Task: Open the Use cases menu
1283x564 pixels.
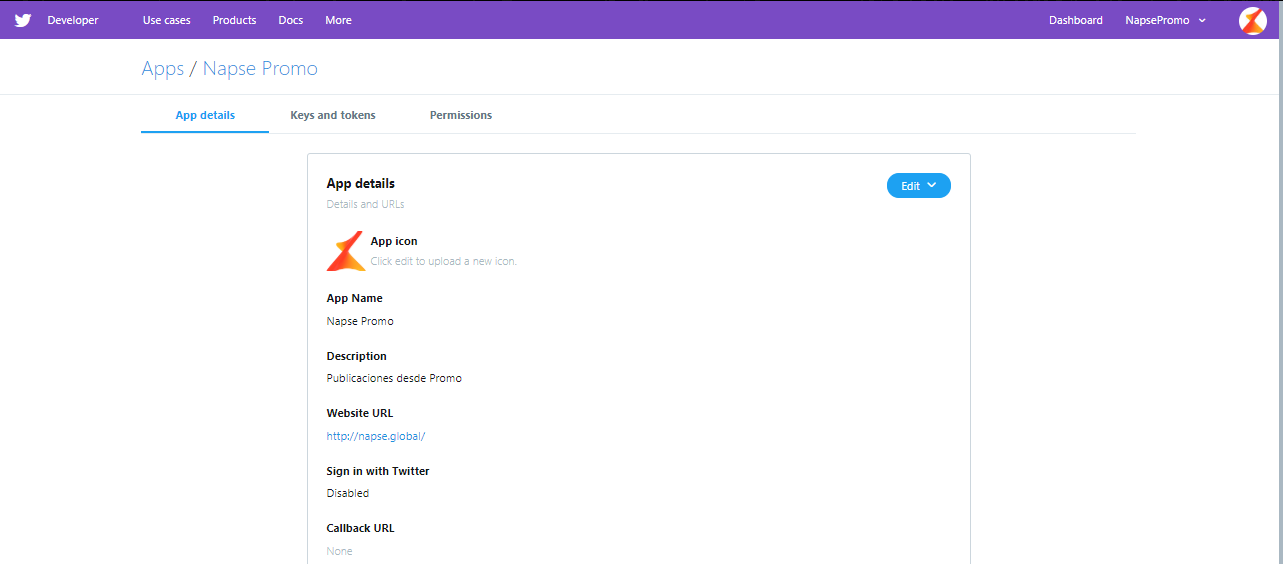Action: coord(167,20)
